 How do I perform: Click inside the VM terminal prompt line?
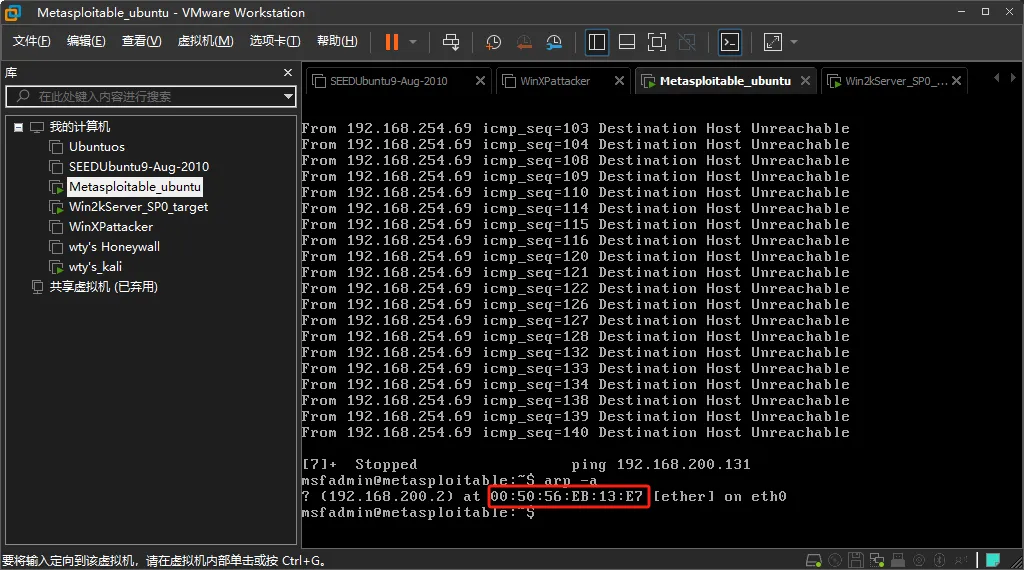click(418, 513)
